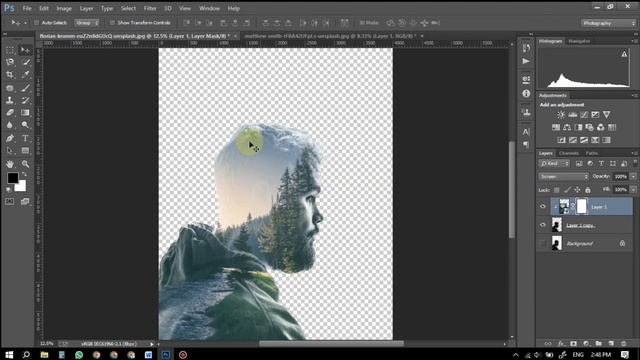Image resolution: width=640 pixels, height=360 pixels.
Task: Select the Blur tool
Action: (10, 125)
